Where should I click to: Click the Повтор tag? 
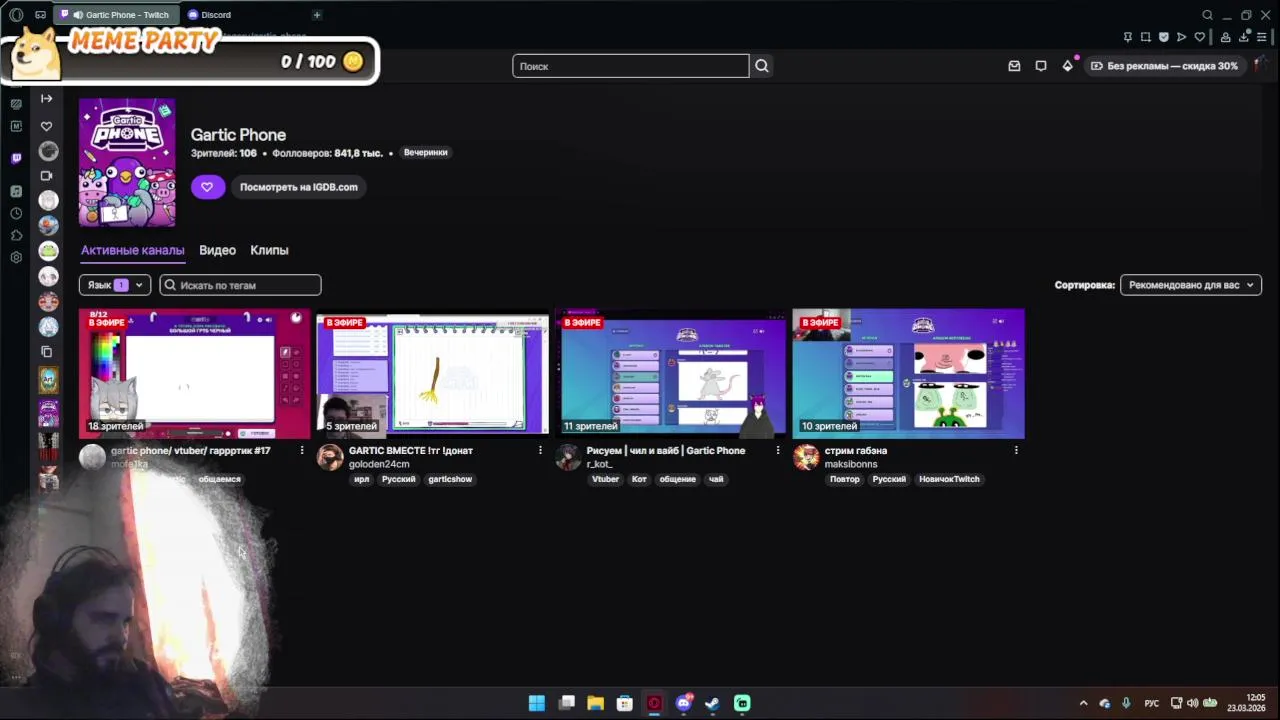(x=845, y=479)
